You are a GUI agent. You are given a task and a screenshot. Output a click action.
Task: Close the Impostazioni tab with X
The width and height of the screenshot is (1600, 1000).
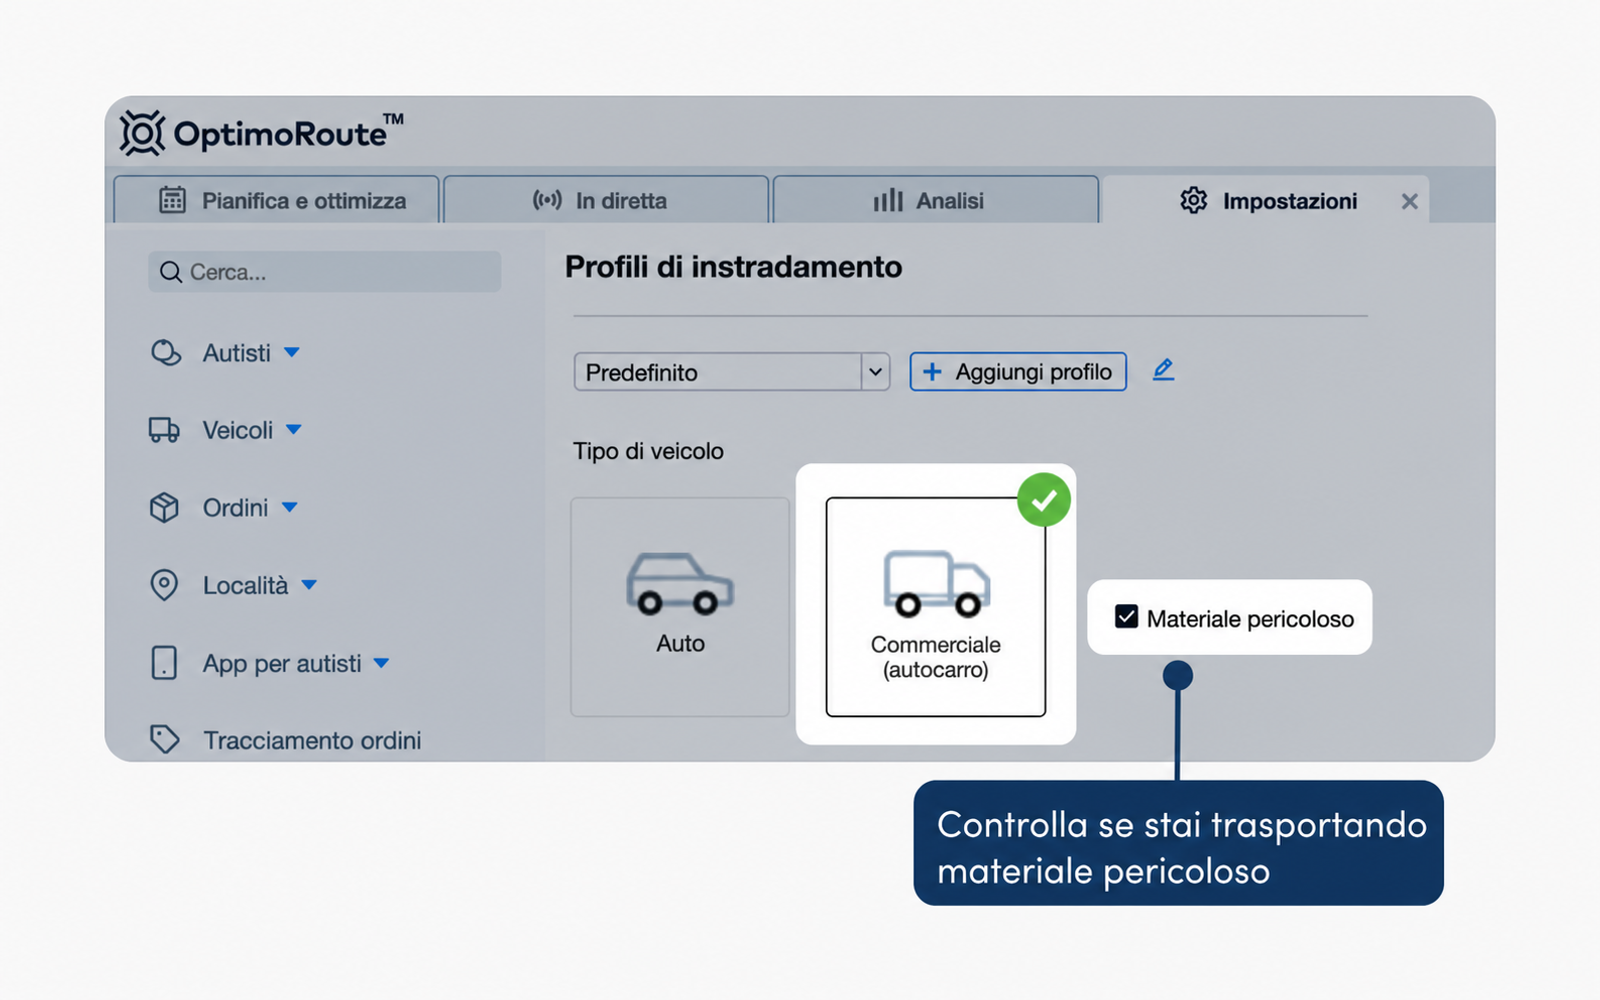[x=1409, y=202]
